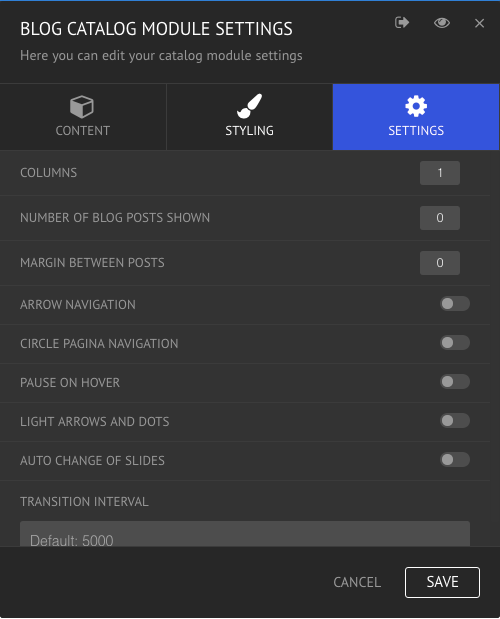Viewport: 500px width, 619px height.
Task: Click the exit arrow icon in header
Action: pos(402,23)
